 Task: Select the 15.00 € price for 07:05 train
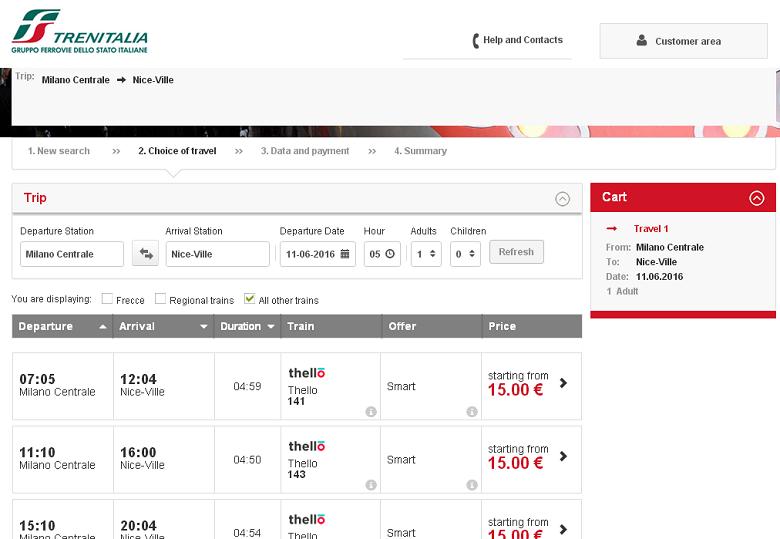pyautogui.click(x=515, y=389)
